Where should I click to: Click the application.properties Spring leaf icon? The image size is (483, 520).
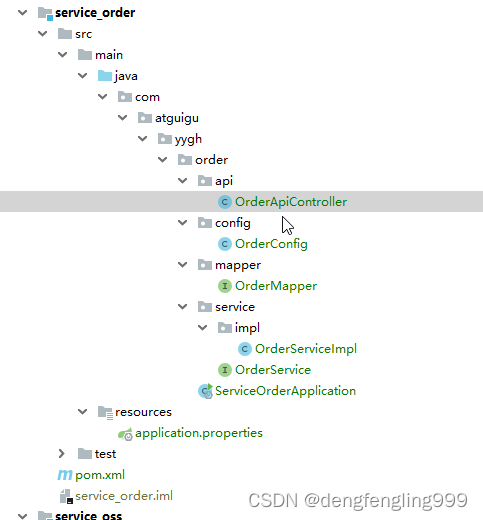pyautogui.click(x=125, y=434)
